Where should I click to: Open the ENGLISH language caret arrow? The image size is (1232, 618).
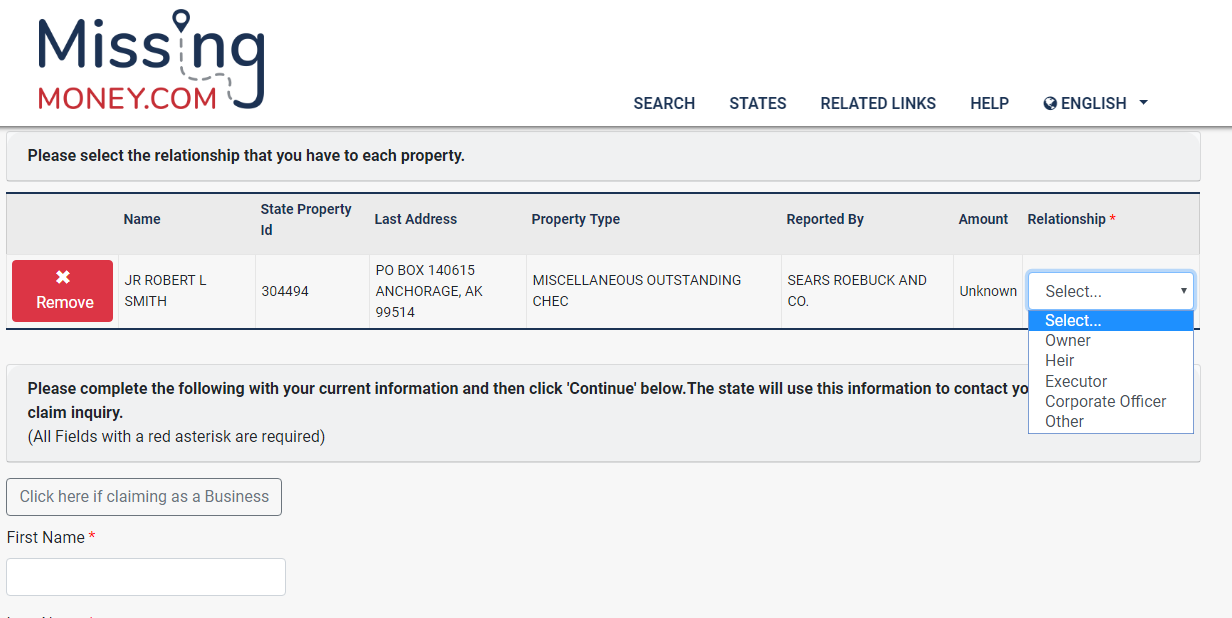(1142, 103)
